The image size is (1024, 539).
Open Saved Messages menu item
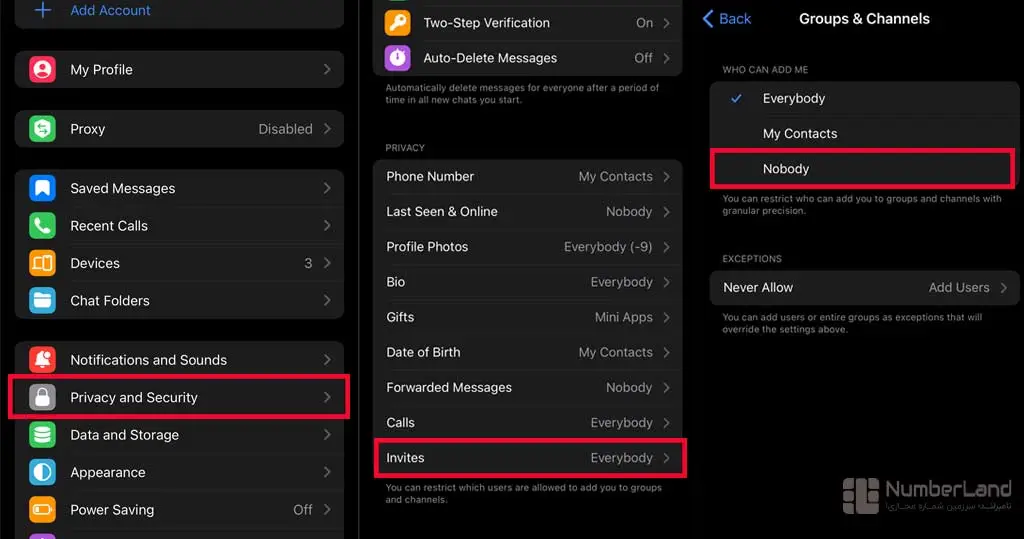click(x=179, y=188)
